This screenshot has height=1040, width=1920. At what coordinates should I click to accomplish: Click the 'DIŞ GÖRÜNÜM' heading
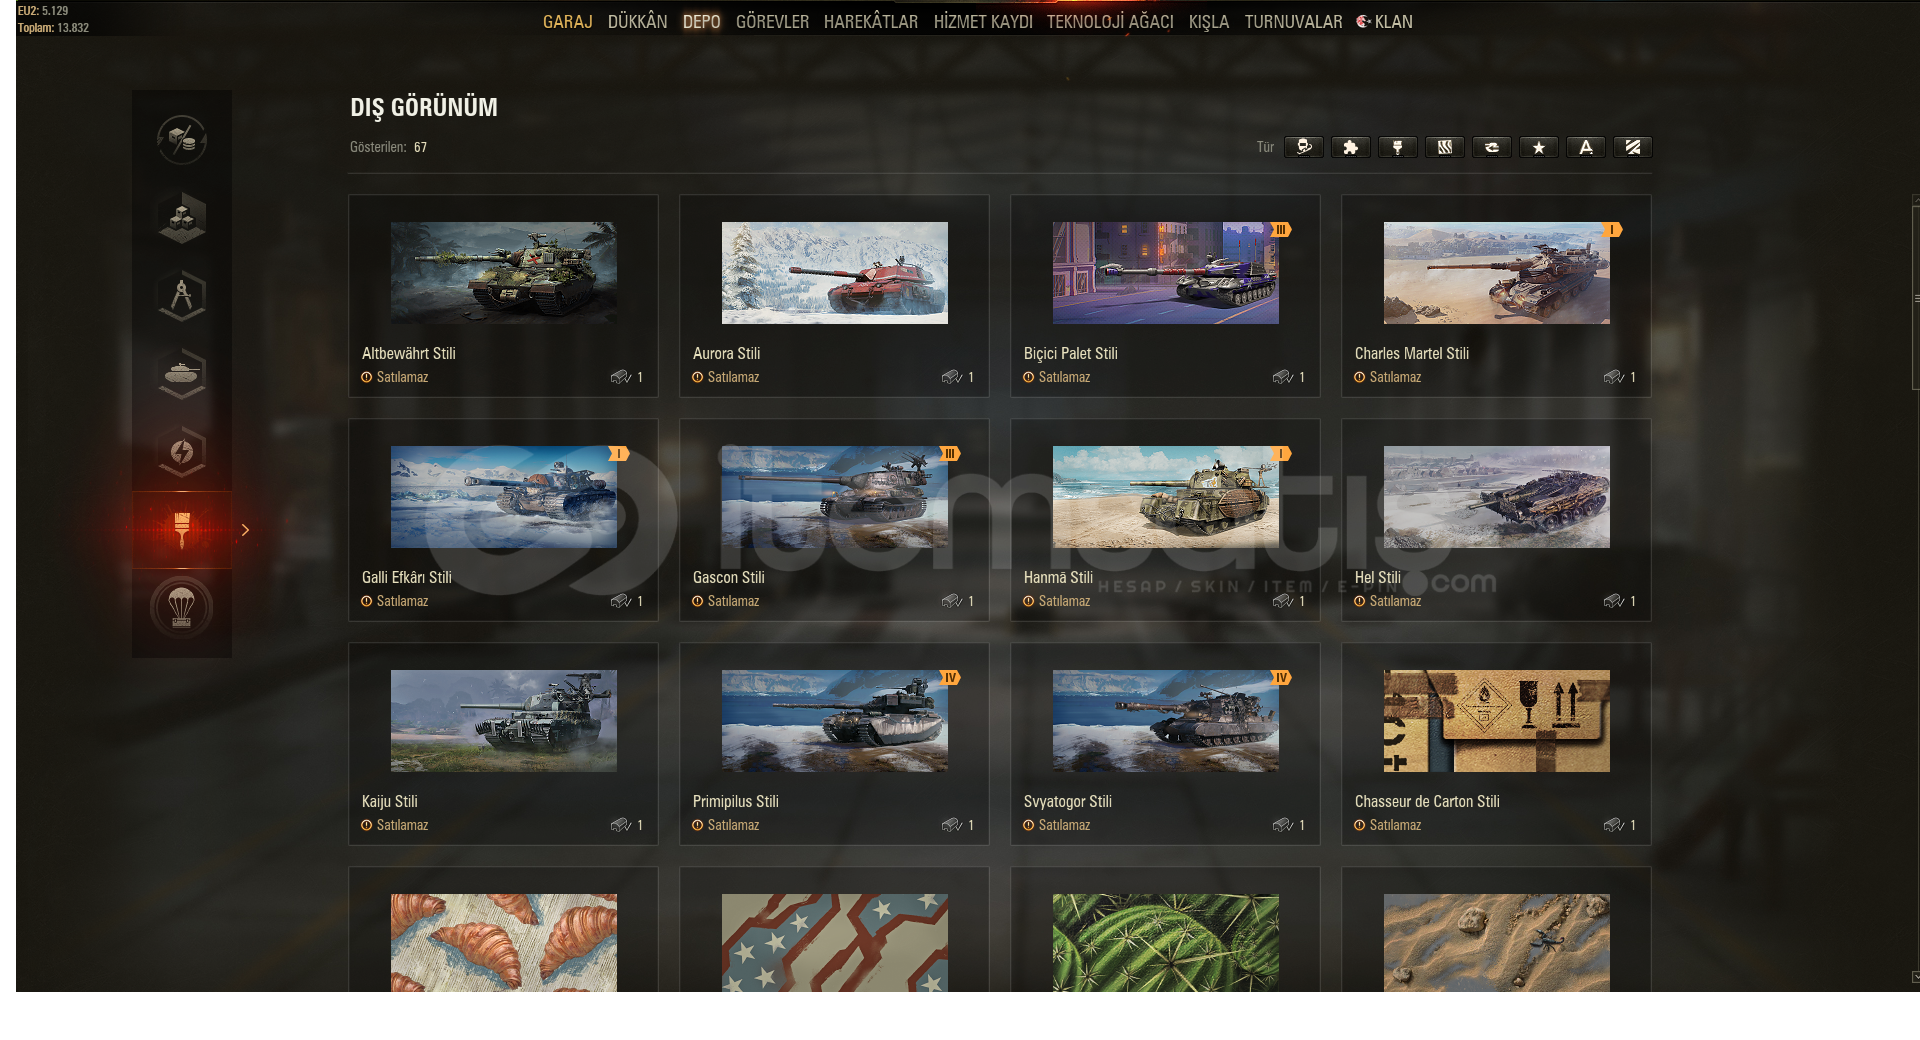point(424,107)
